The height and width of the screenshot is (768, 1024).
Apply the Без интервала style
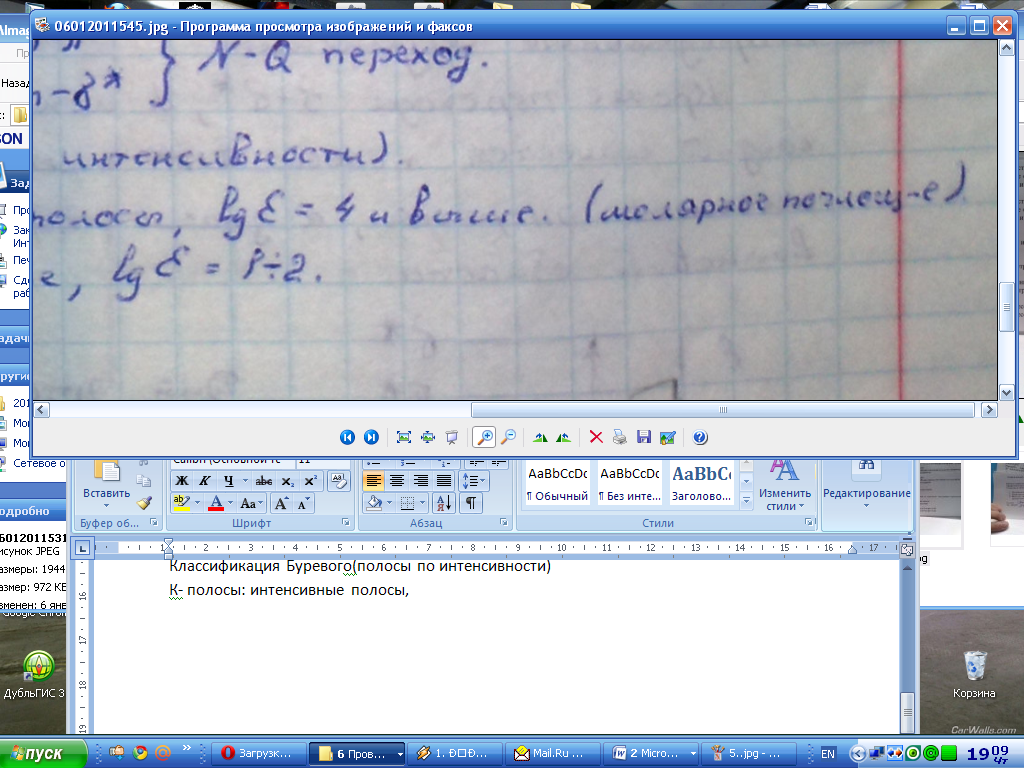630,483
